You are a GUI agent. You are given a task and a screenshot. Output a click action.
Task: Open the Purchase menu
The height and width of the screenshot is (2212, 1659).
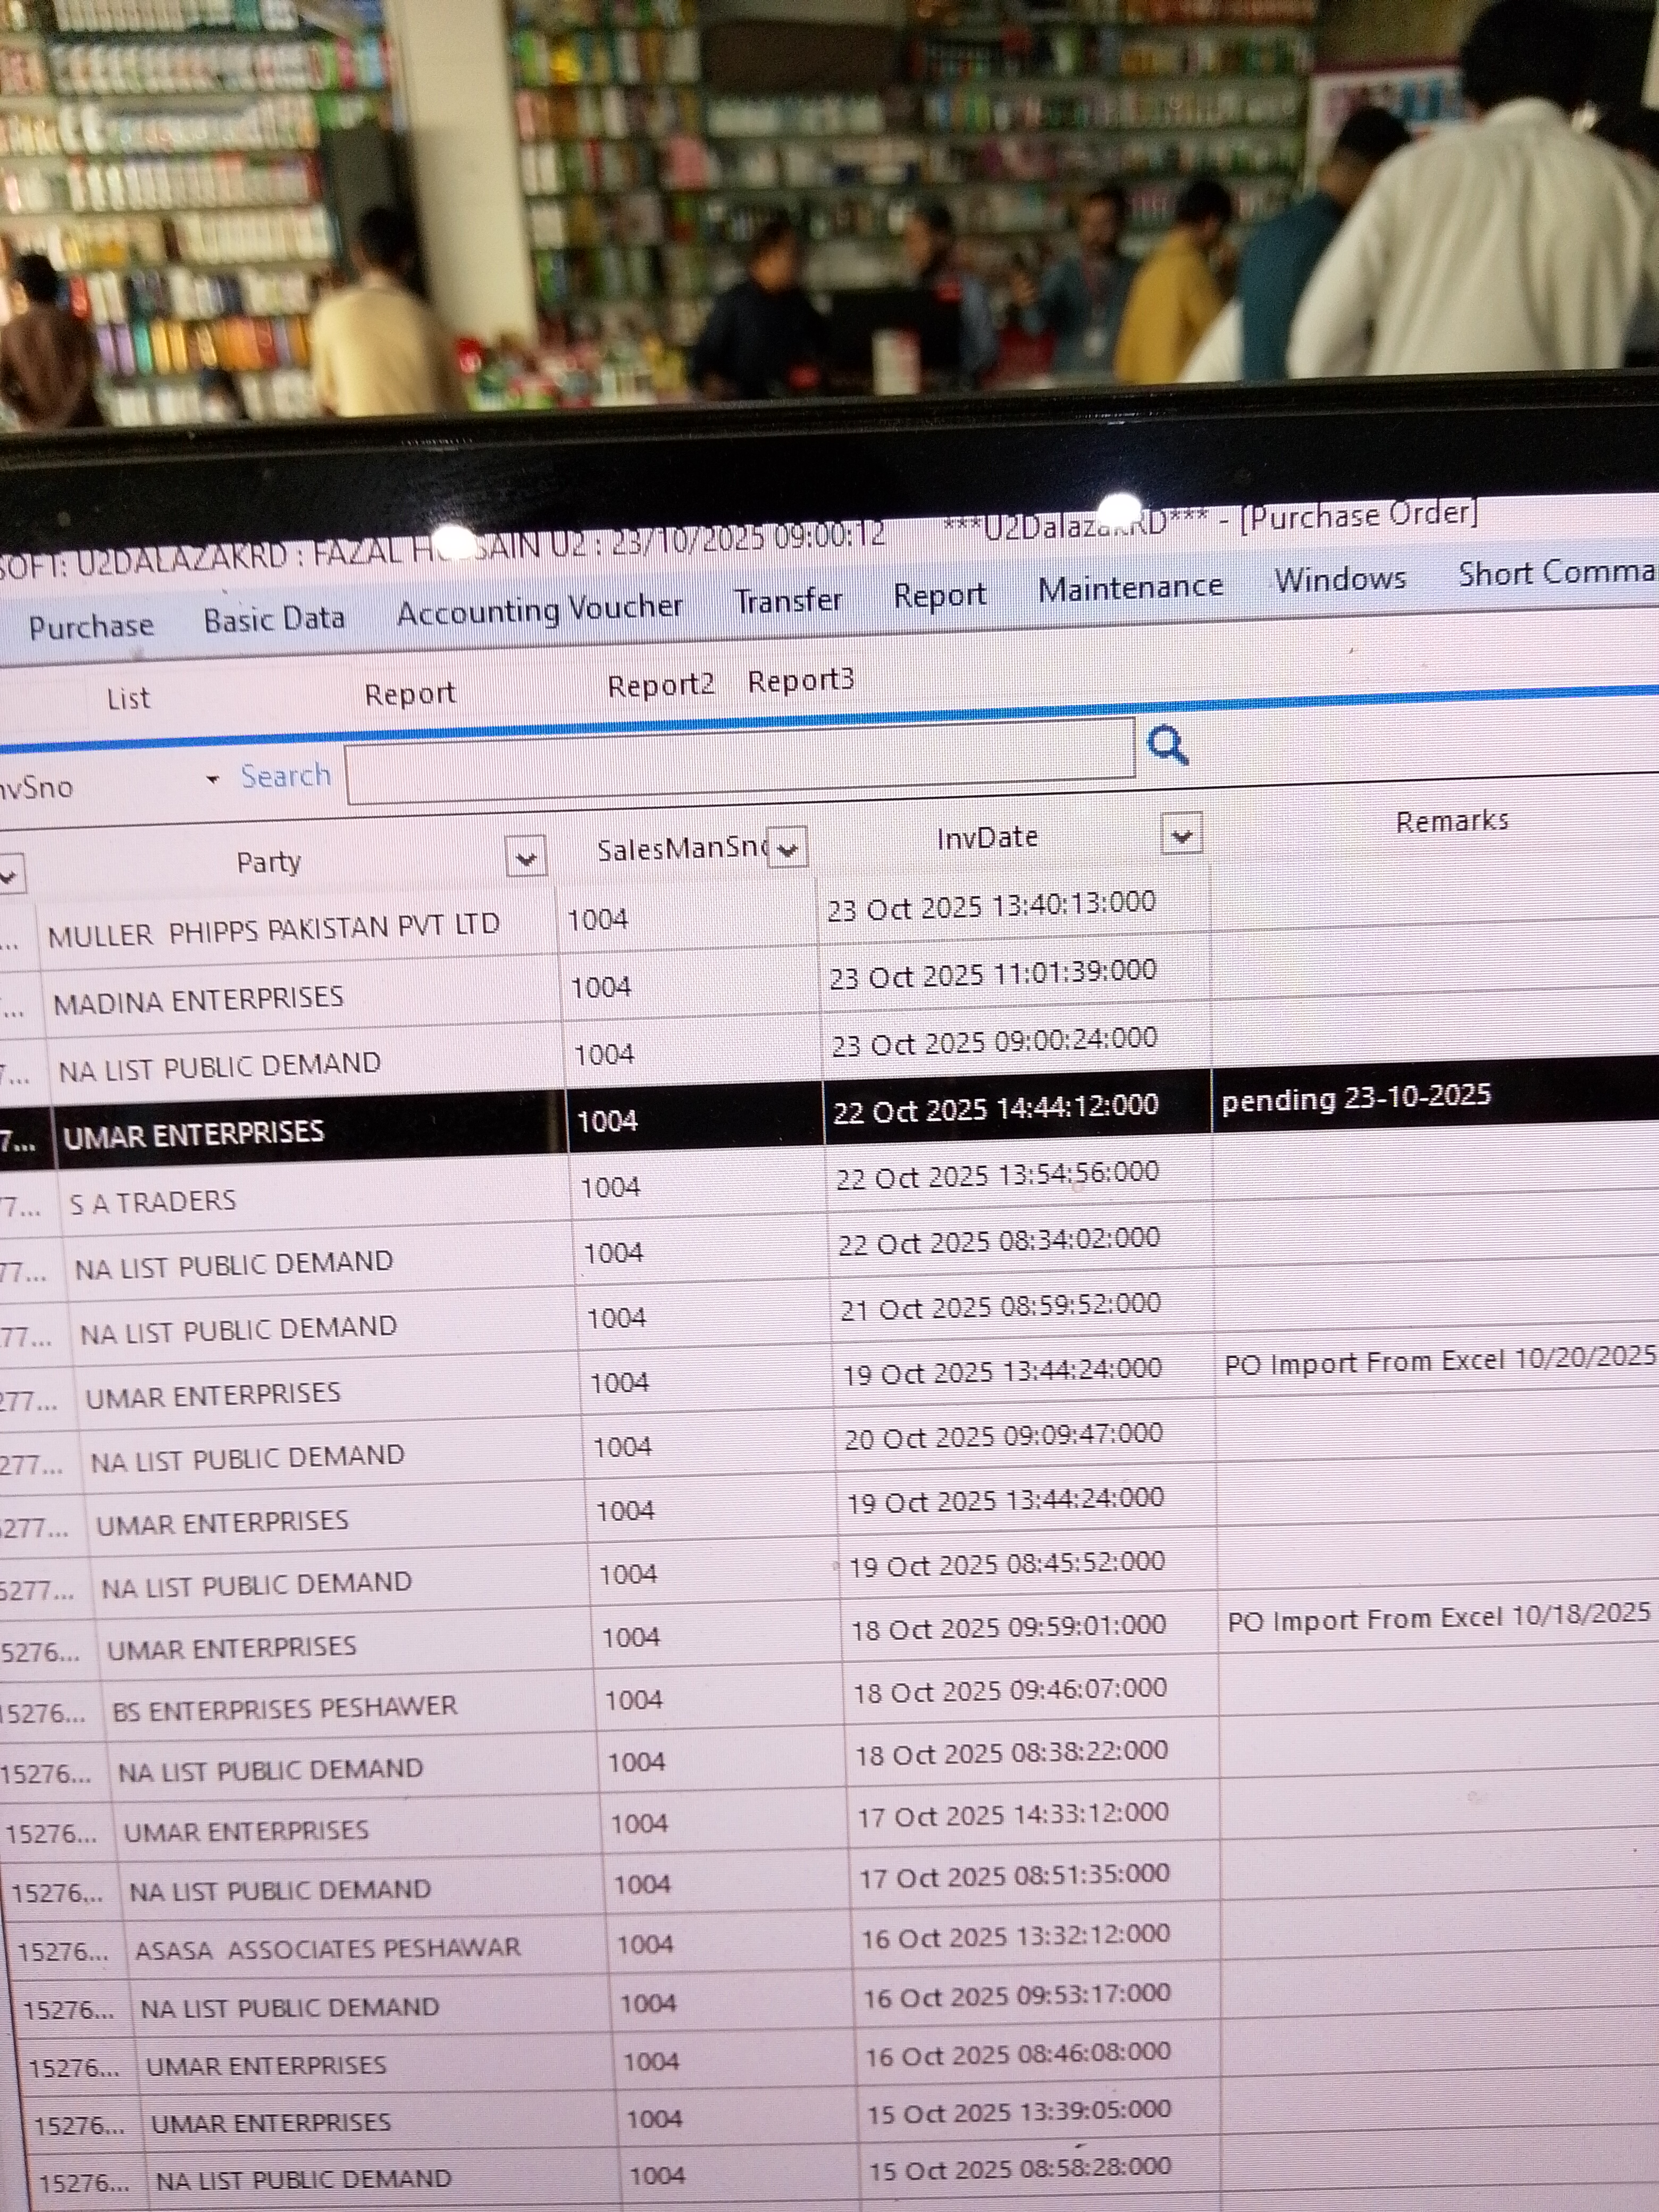click(x=91, y=626)
